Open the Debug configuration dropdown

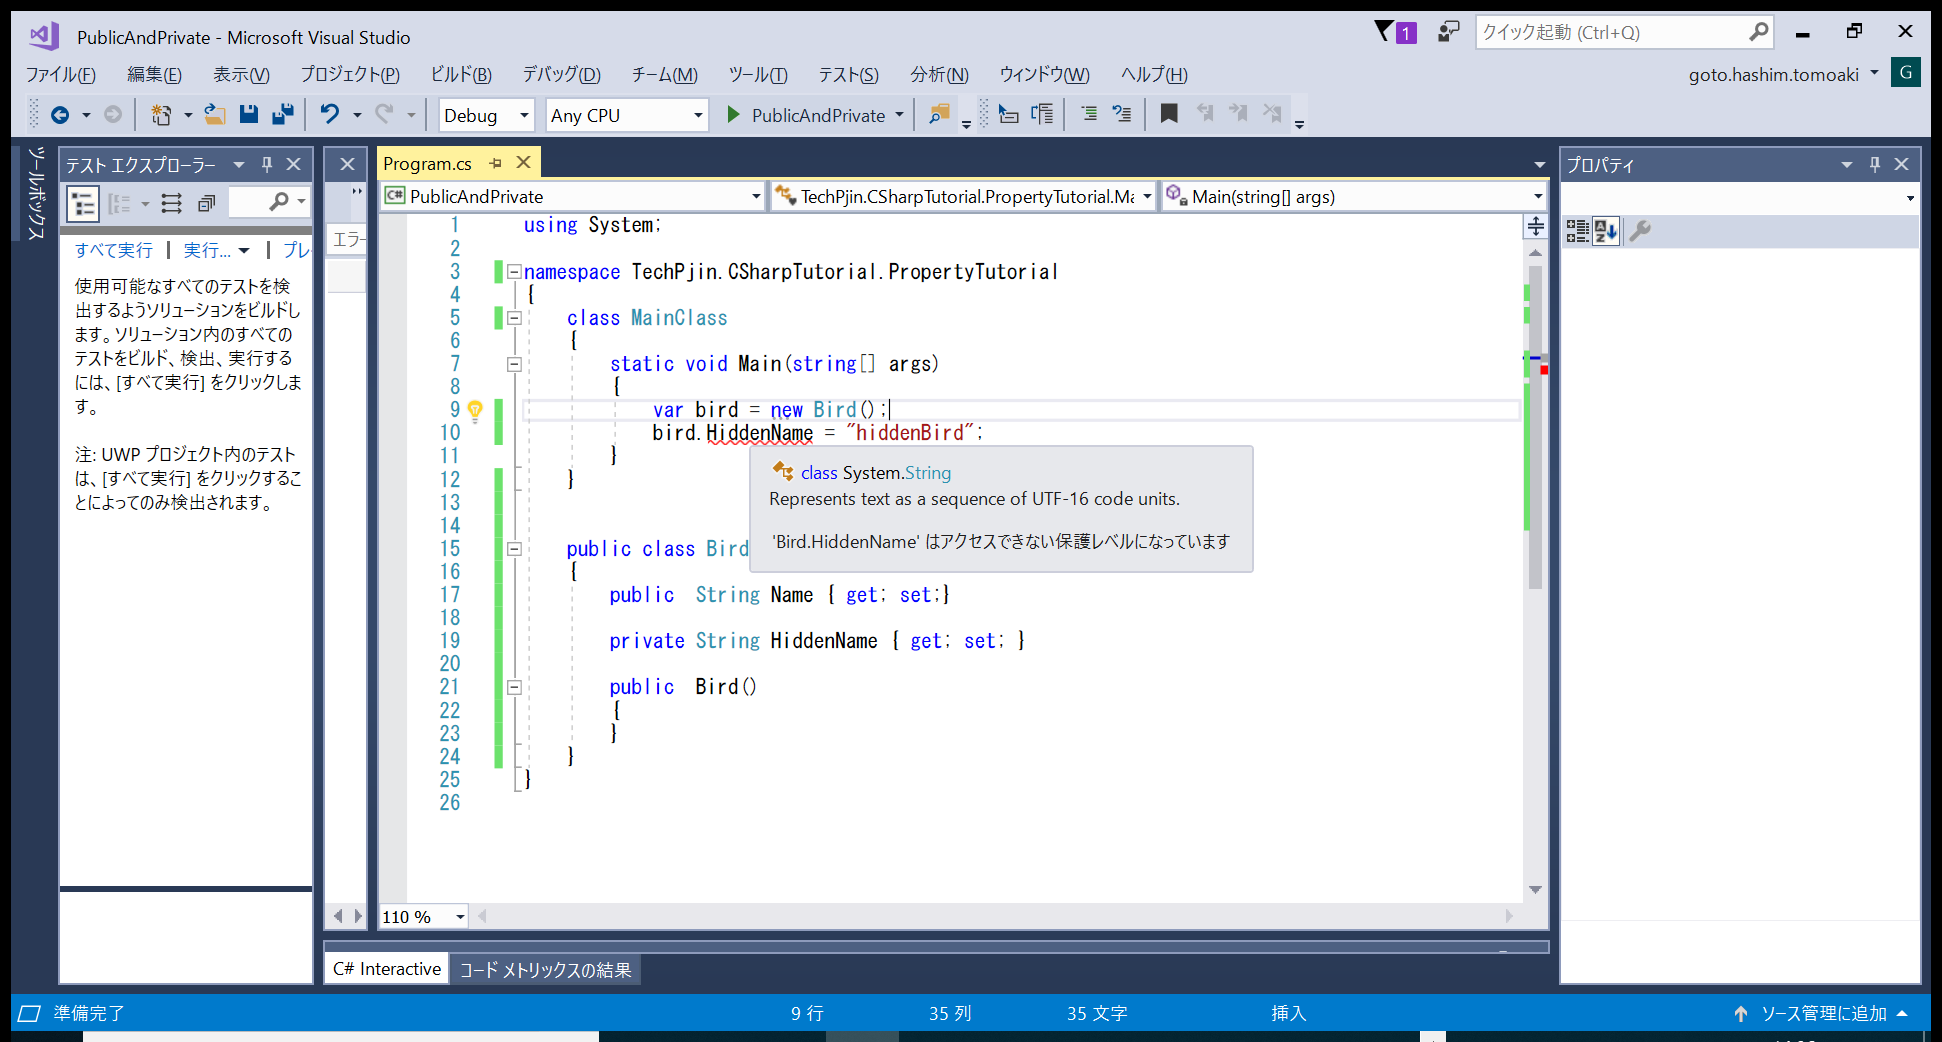(x=486, y=115)
